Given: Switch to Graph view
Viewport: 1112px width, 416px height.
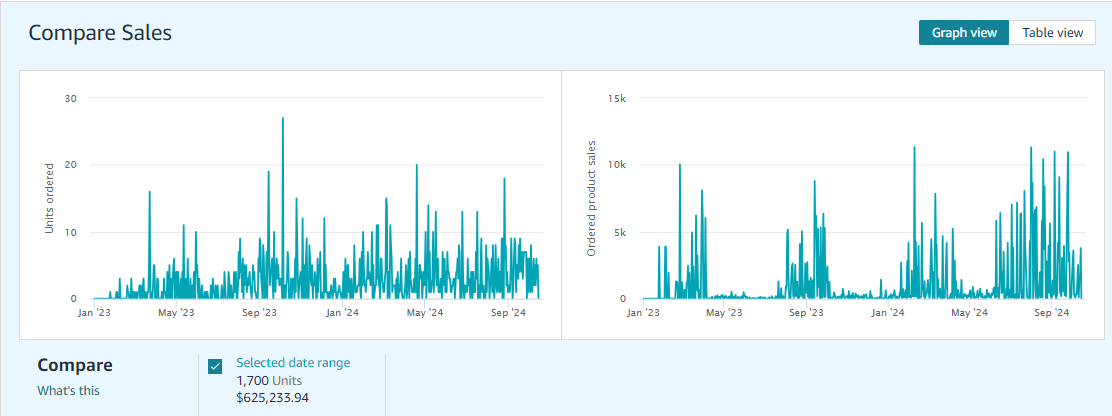Looking at the screenshot, I should (964, 32).
